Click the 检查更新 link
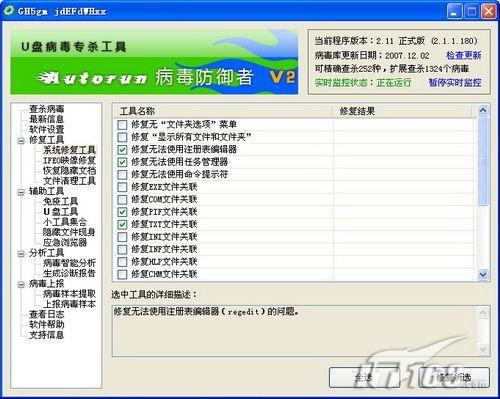Image resolution: width=500 pixels, height=399 pixels. click(464, 55)
